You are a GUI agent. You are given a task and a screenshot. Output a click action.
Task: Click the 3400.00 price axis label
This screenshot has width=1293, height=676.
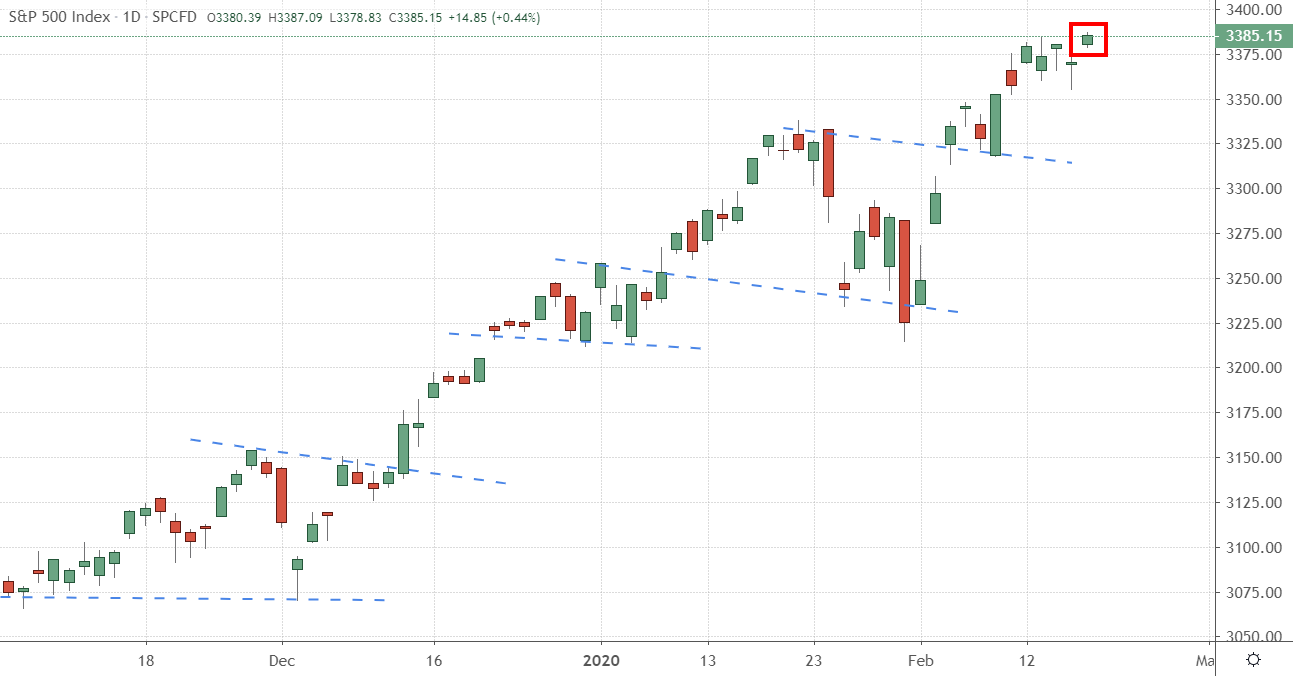[x=1253, y=9]
